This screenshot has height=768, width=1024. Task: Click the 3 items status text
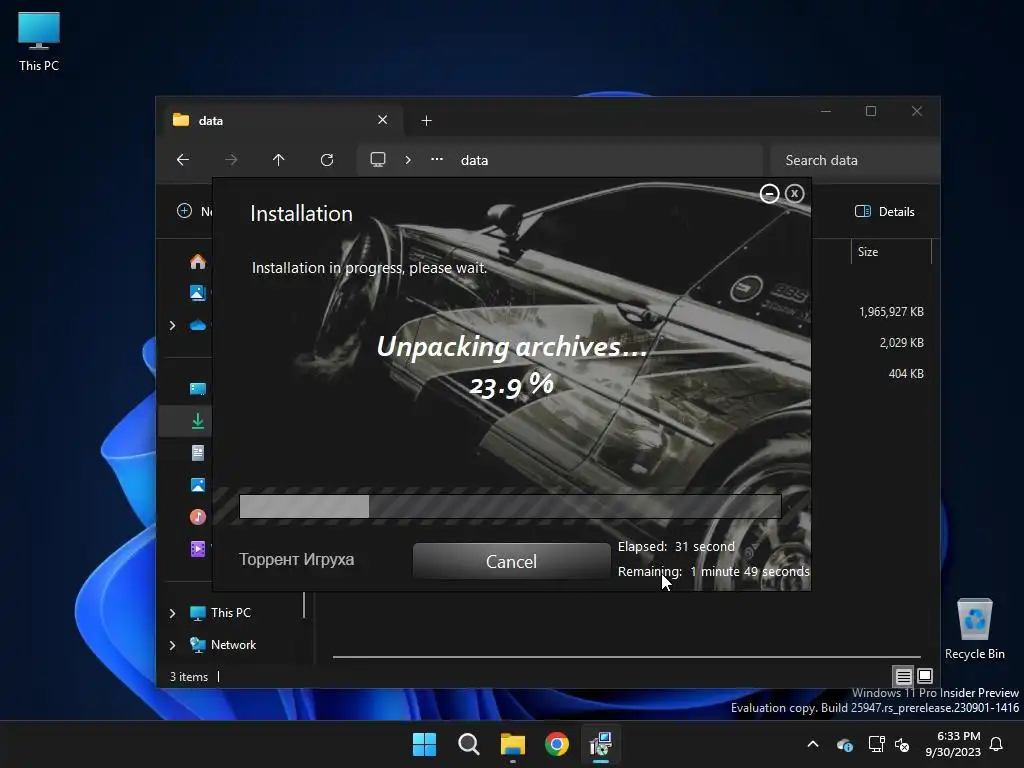coord(189,677)
